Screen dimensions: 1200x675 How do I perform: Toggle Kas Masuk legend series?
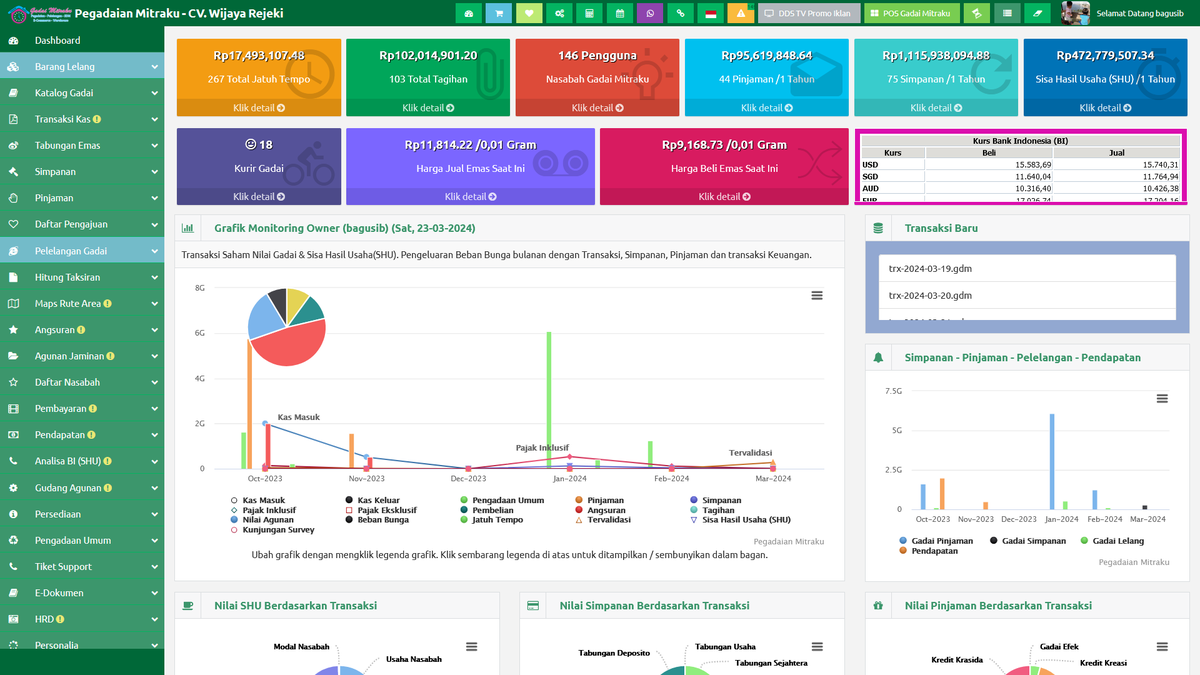tap(257, 500)
